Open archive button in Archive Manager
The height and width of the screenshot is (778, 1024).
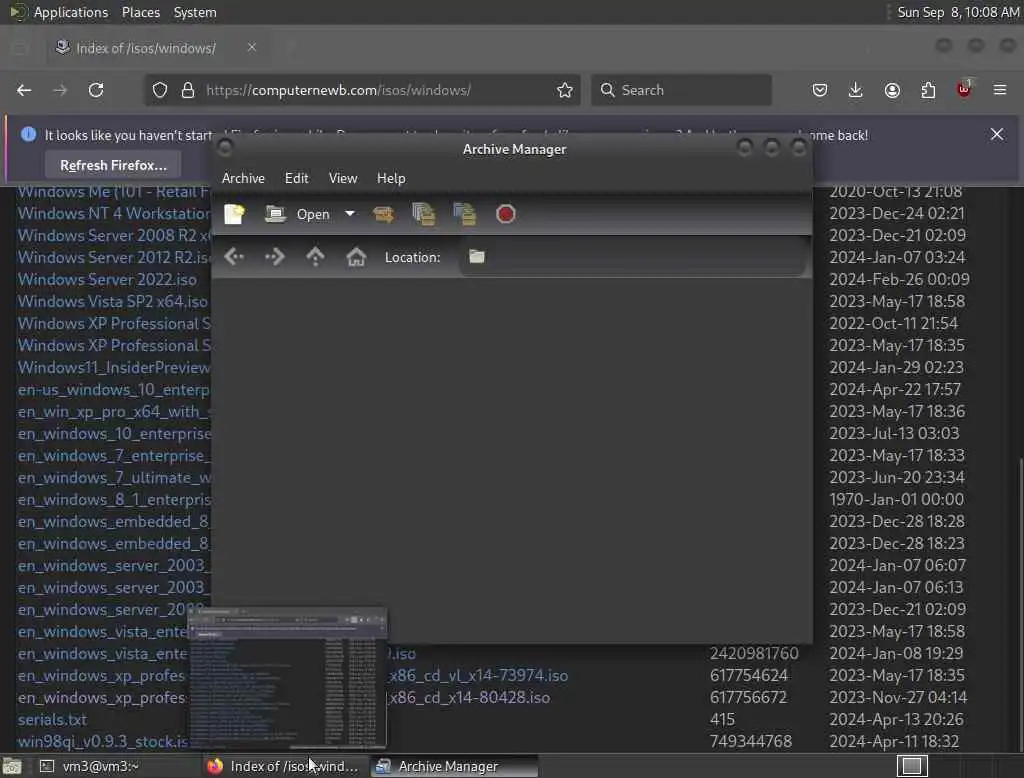(298, 214)
